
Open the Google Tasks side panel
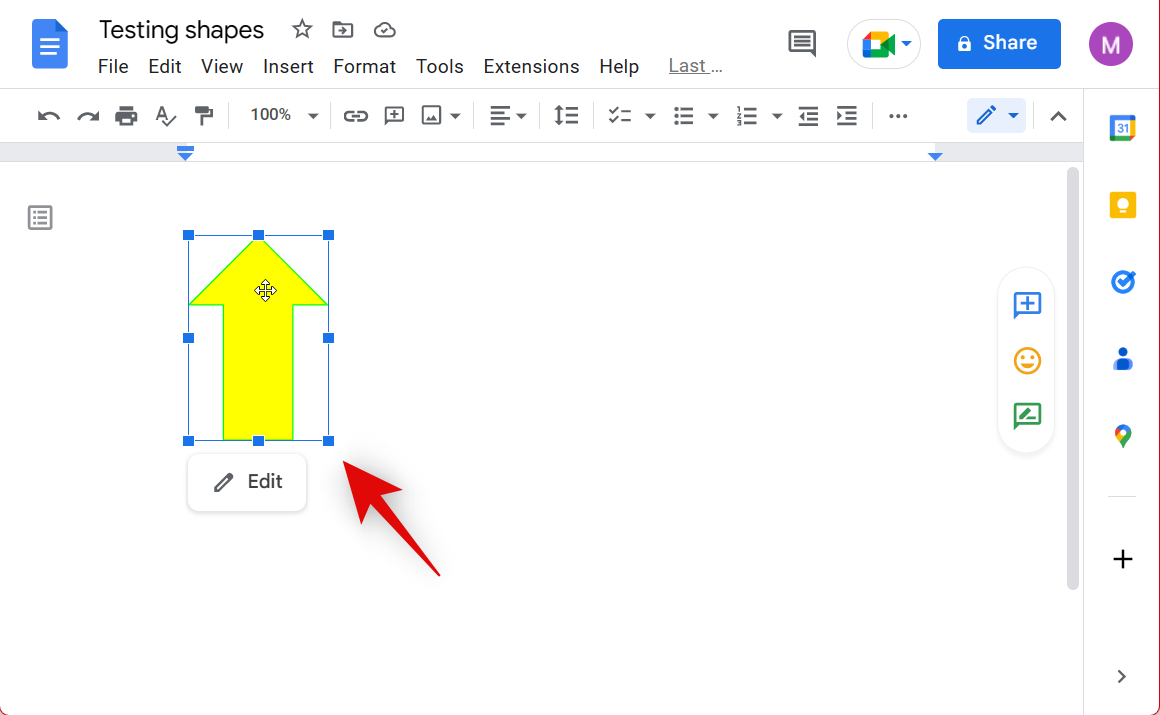1122,282
